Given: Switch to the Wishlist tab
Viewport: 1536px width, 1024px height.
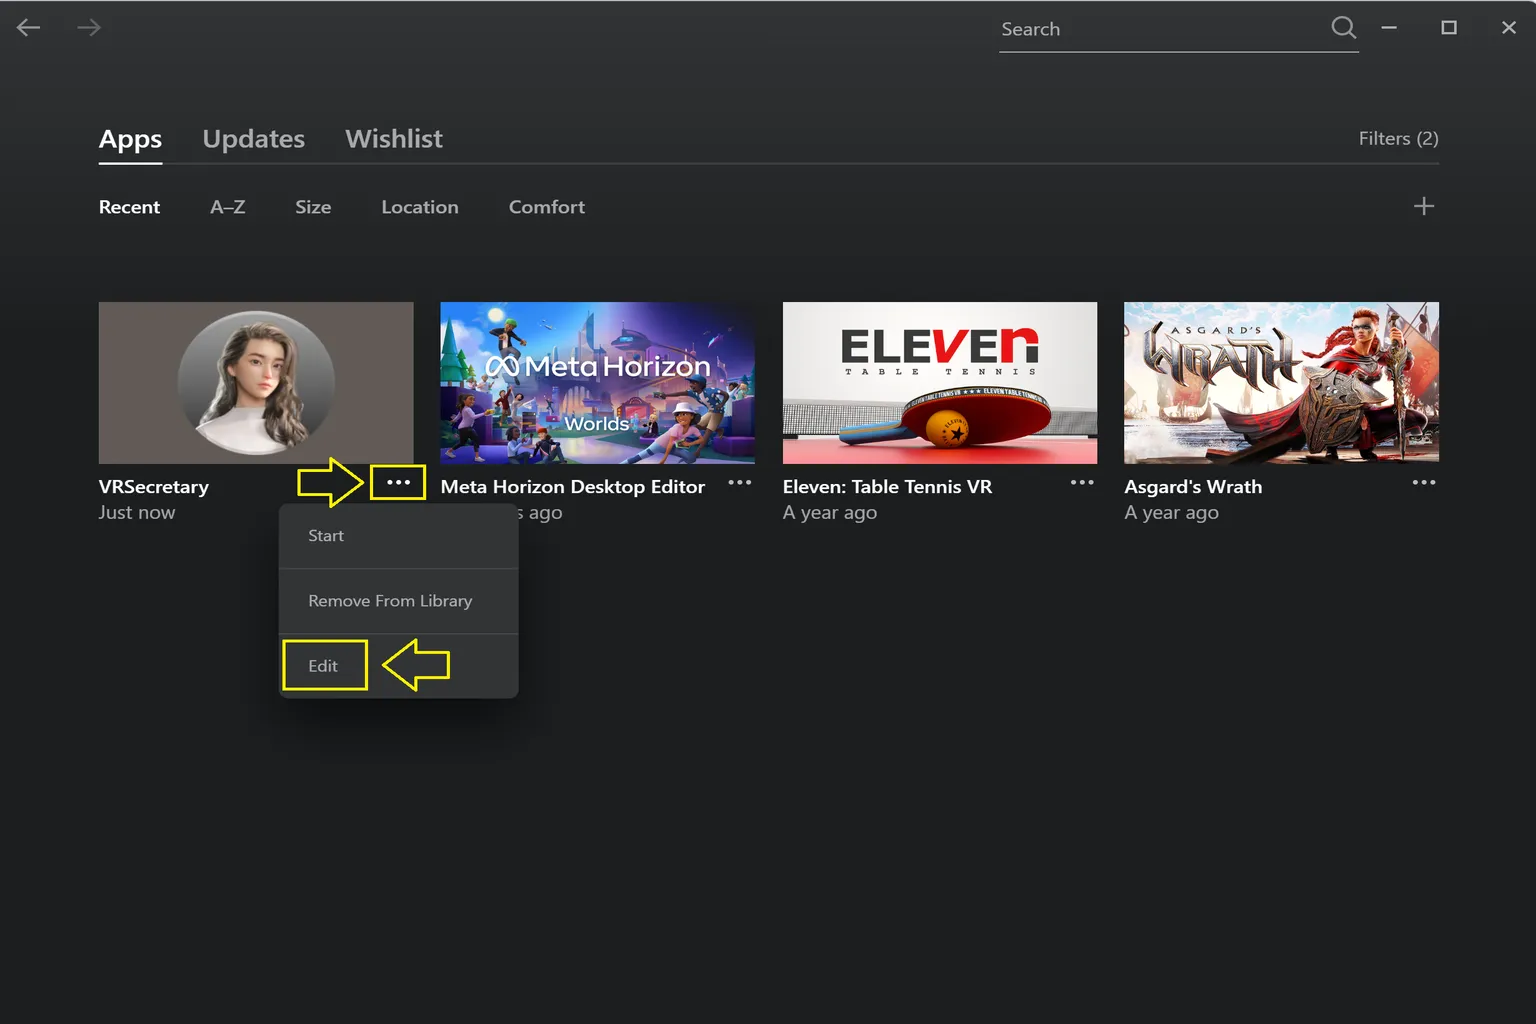Looking at the screenshot, I should point(394,139).
